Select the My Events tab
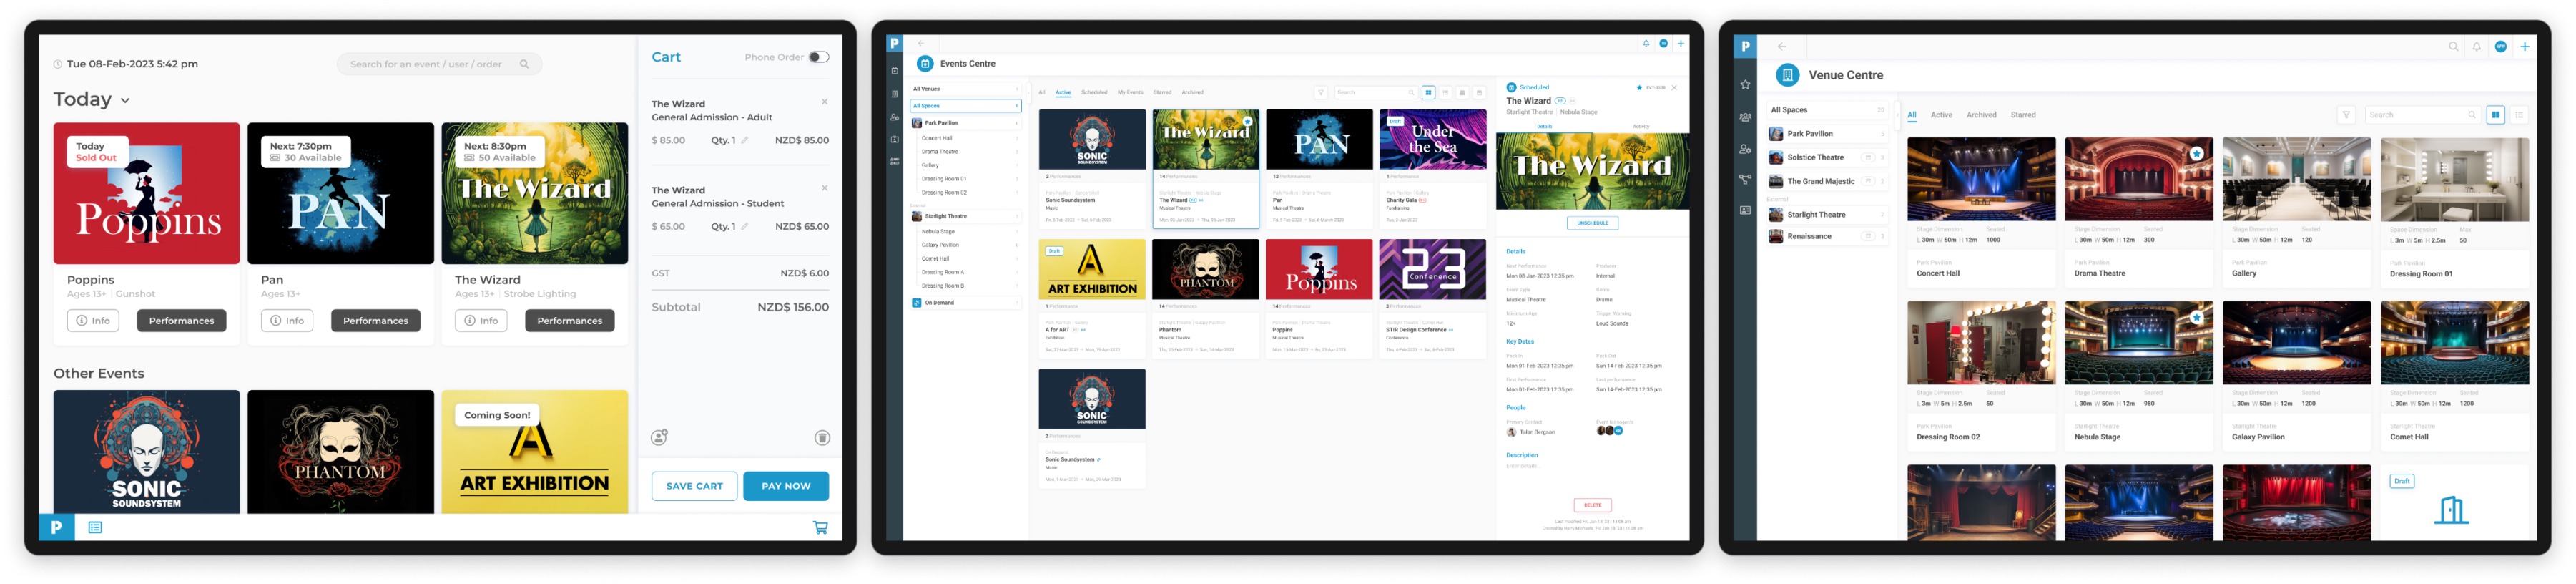 [1130, 93]
